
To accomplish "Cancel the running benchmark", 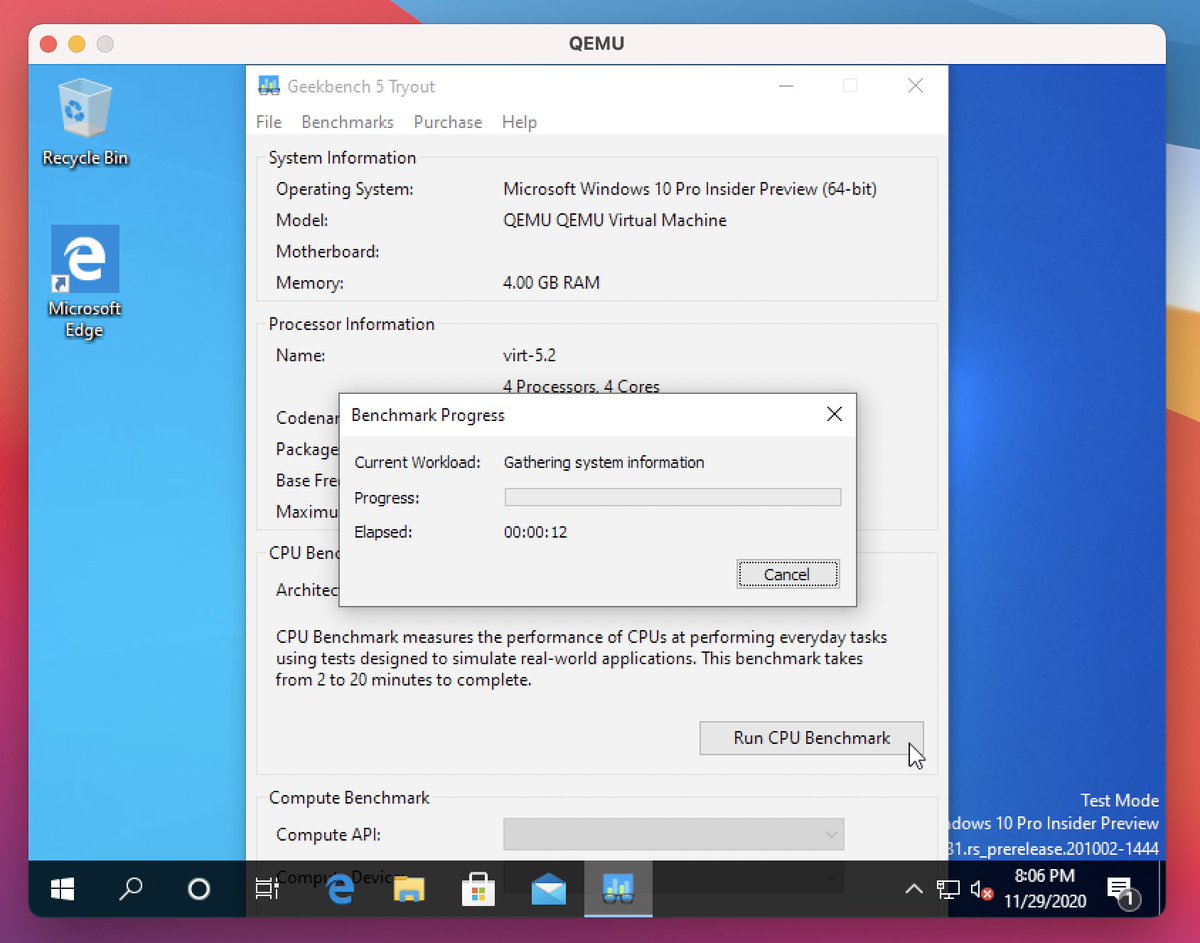I will coord(787,574).
